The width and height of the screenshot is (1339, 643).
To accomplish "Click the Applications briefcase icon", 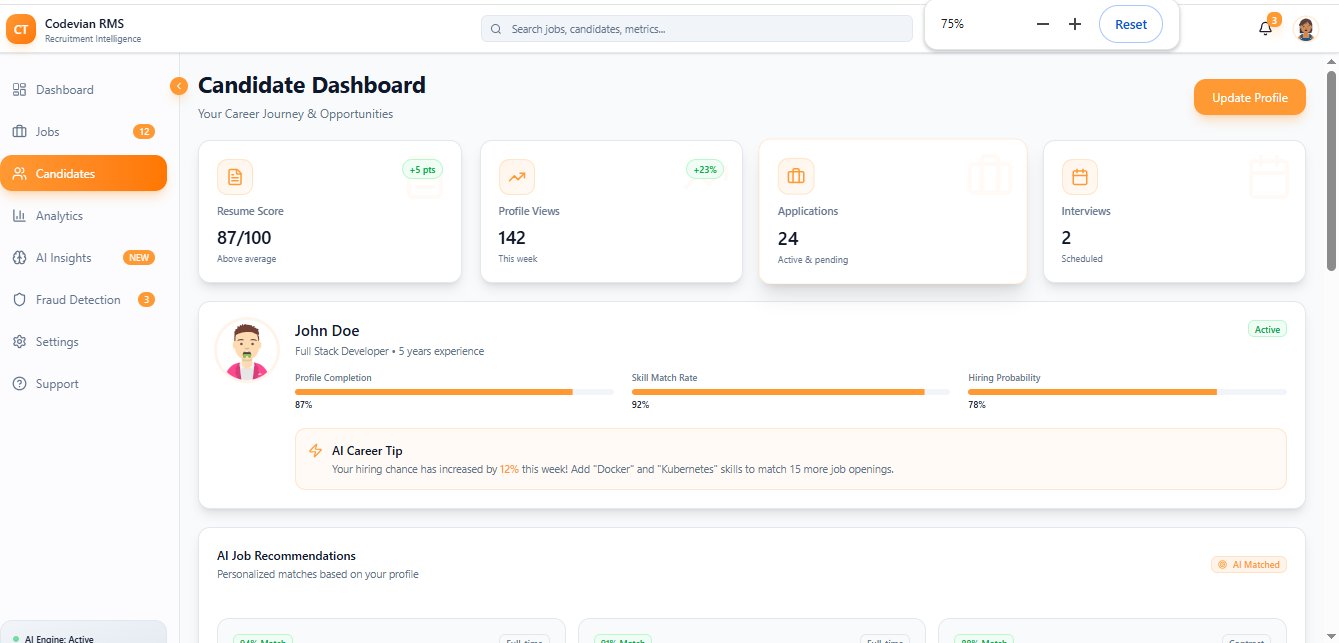I will (796, 177).
